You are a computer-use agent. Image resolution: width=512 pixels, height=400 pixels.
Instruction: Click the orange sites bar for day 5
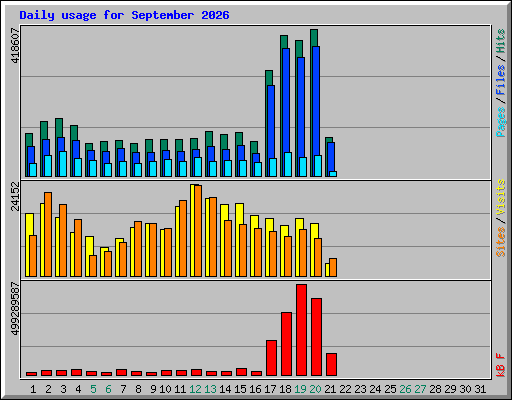[x=93, y=266]
